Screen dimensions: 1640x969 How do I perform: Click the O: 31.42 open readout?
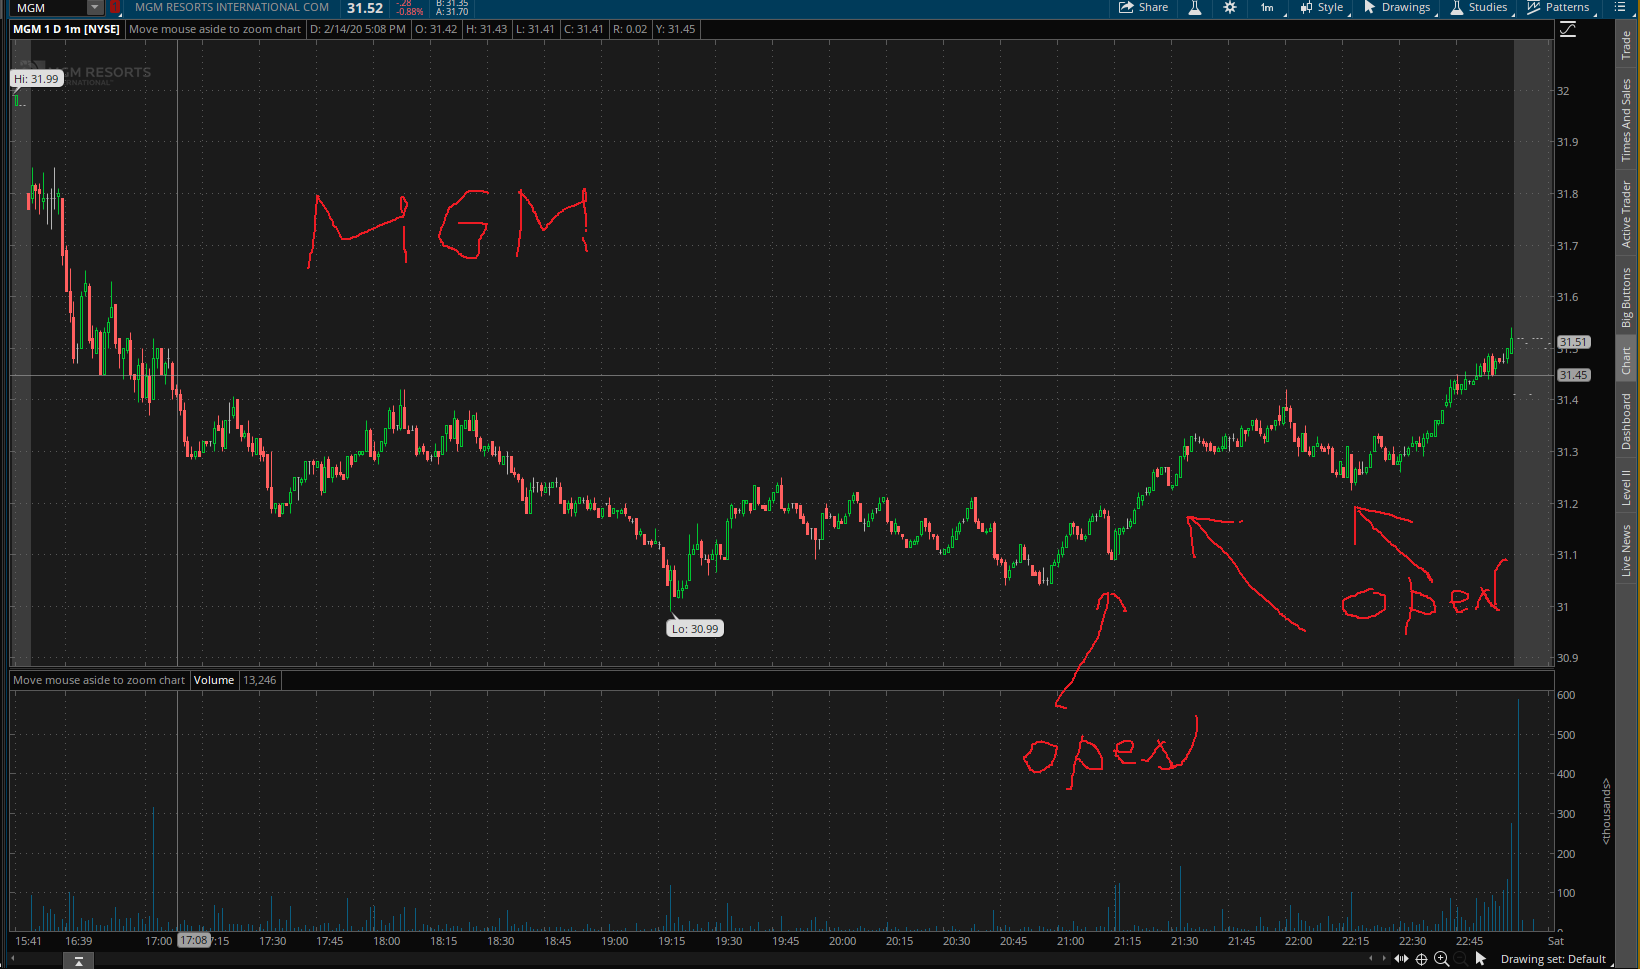tap(436, 29)
